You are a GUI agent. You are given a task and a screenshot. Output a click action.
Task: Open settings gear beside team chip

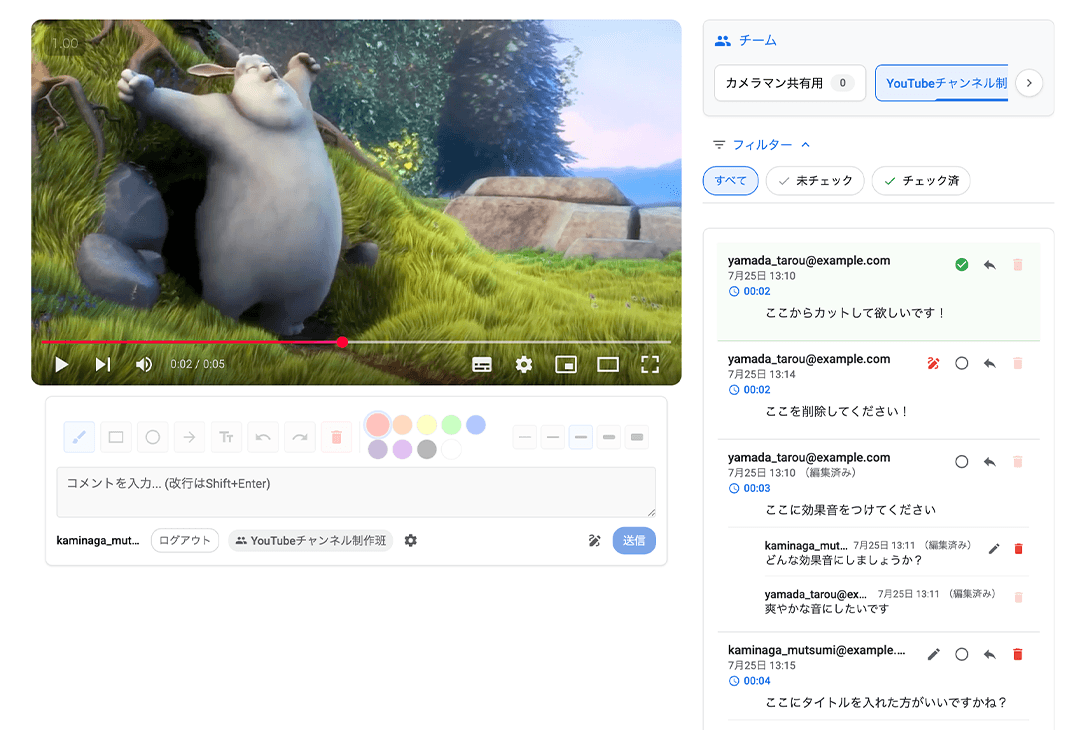point(410,540)
